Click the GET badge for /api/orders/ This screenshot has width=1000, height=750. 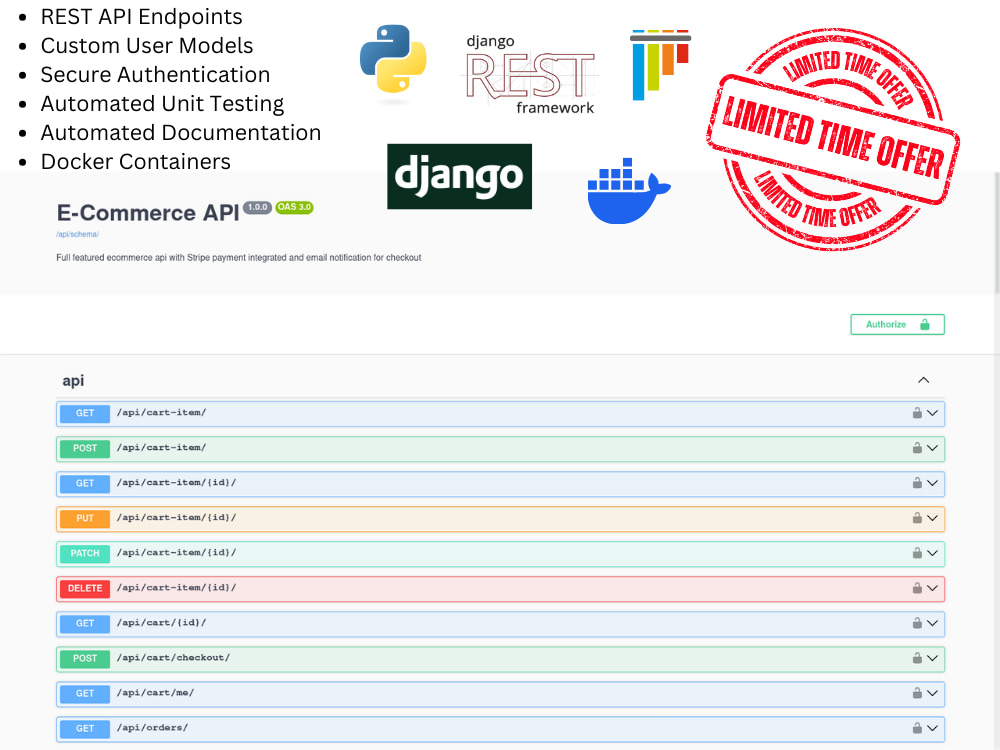(85, 729)
